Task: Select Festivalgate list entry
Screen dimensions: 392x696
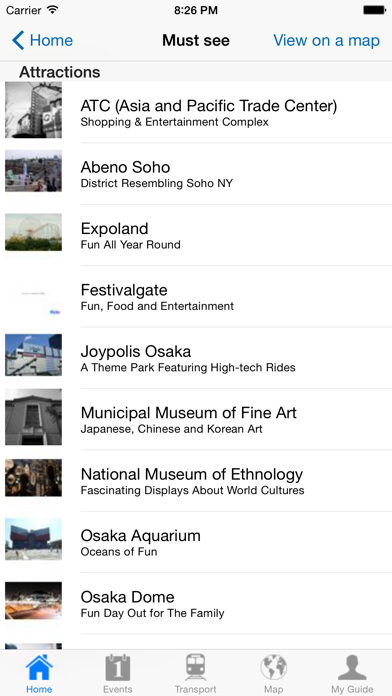Action: coord(196,297)
